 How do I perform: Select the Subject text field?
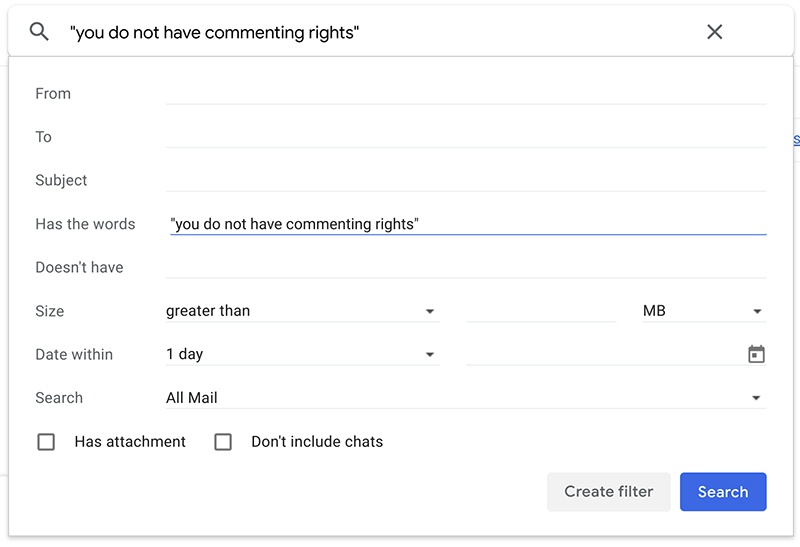[465, 180]
